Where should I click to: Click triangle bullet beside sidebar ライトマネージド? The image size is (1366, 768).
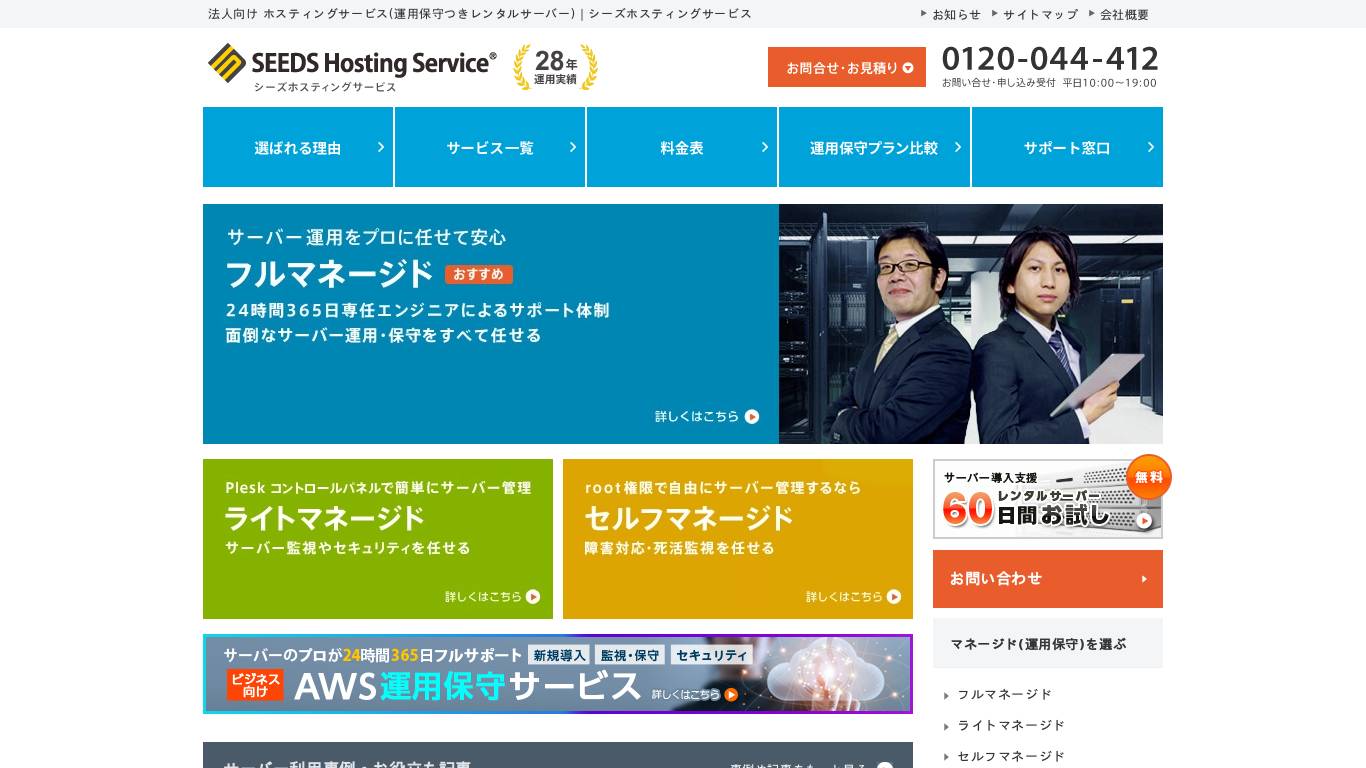coord(946,726)
